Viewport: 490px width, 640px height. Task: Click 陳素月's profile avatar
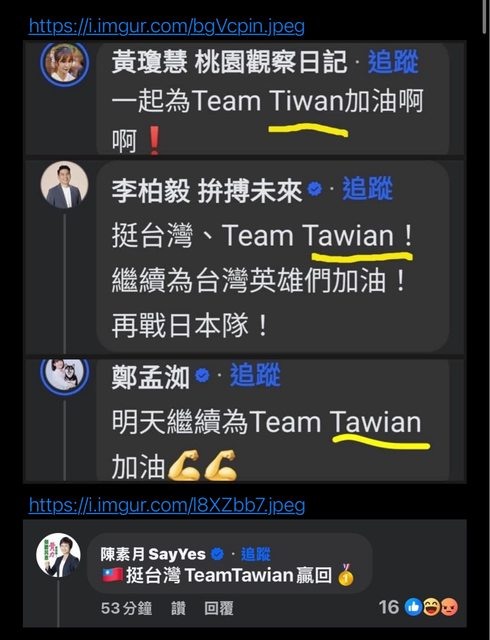(58, 555)
